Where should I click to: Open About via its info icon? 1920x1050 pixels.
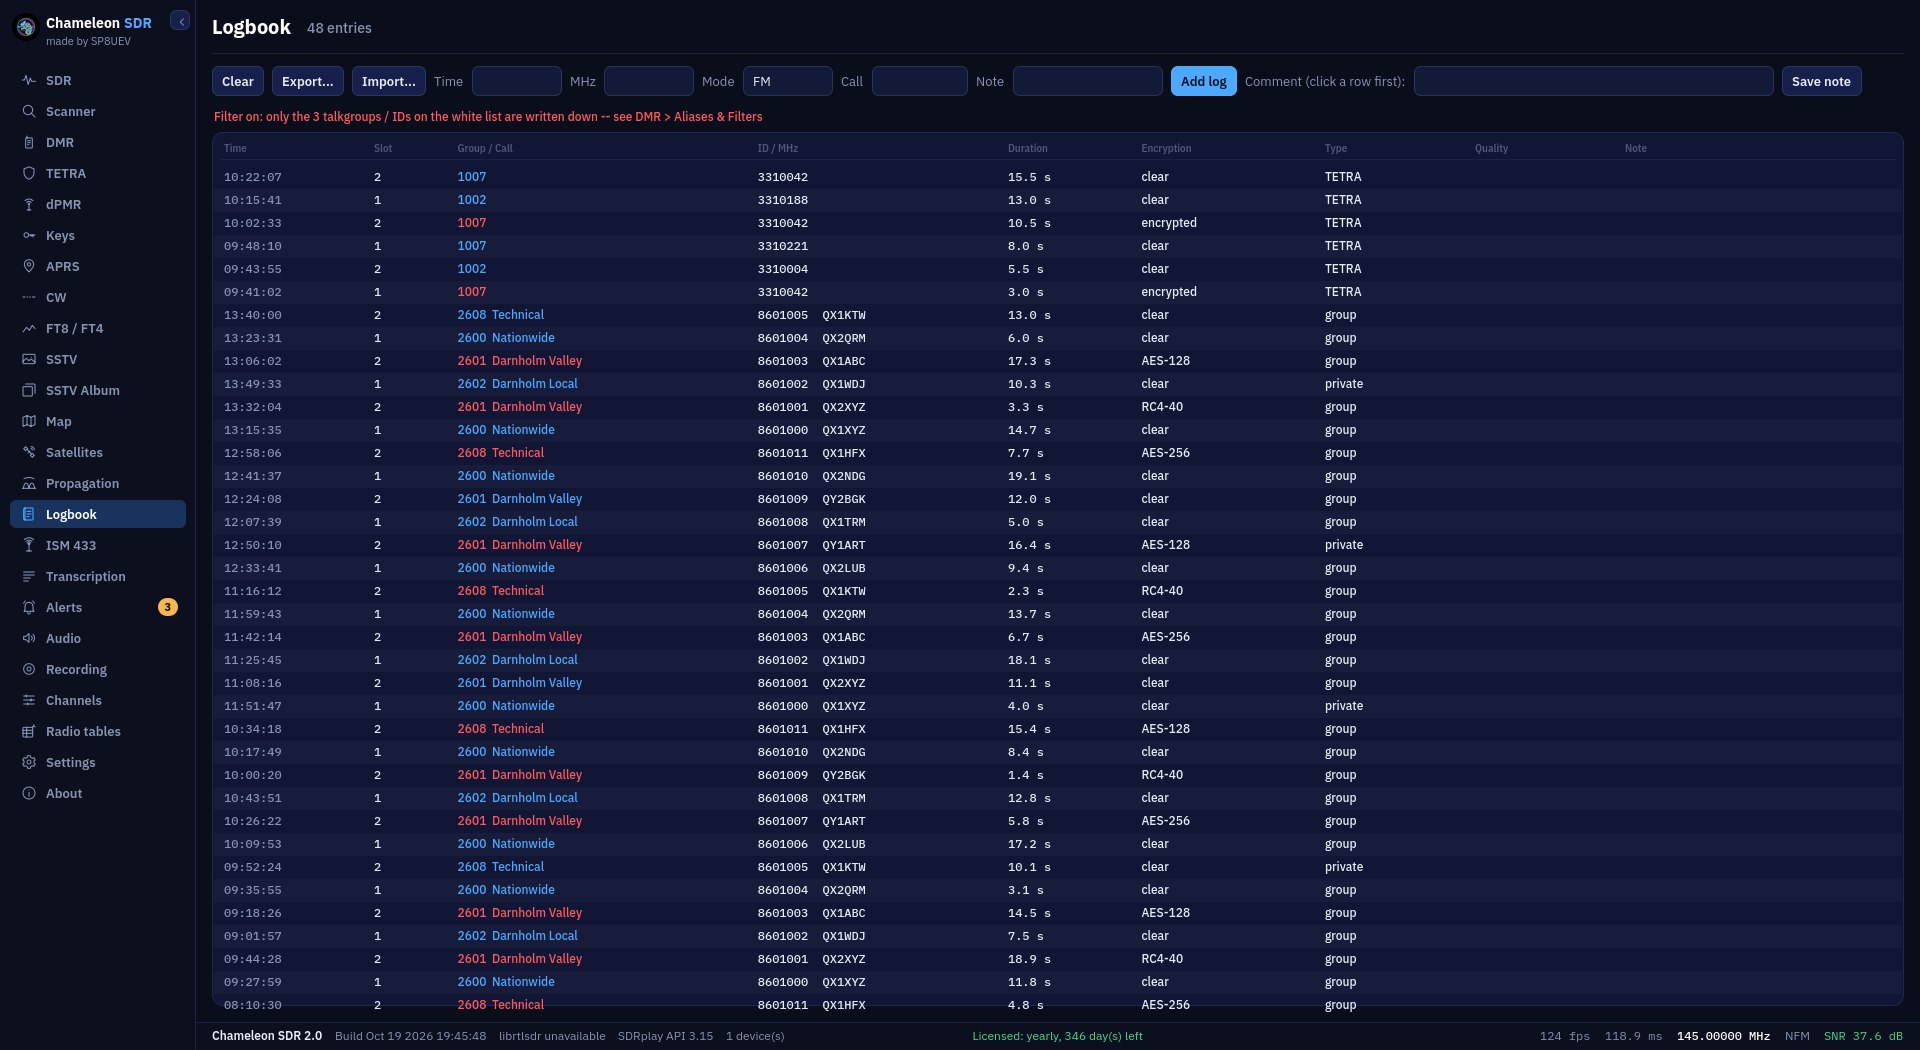click(29, 793)
